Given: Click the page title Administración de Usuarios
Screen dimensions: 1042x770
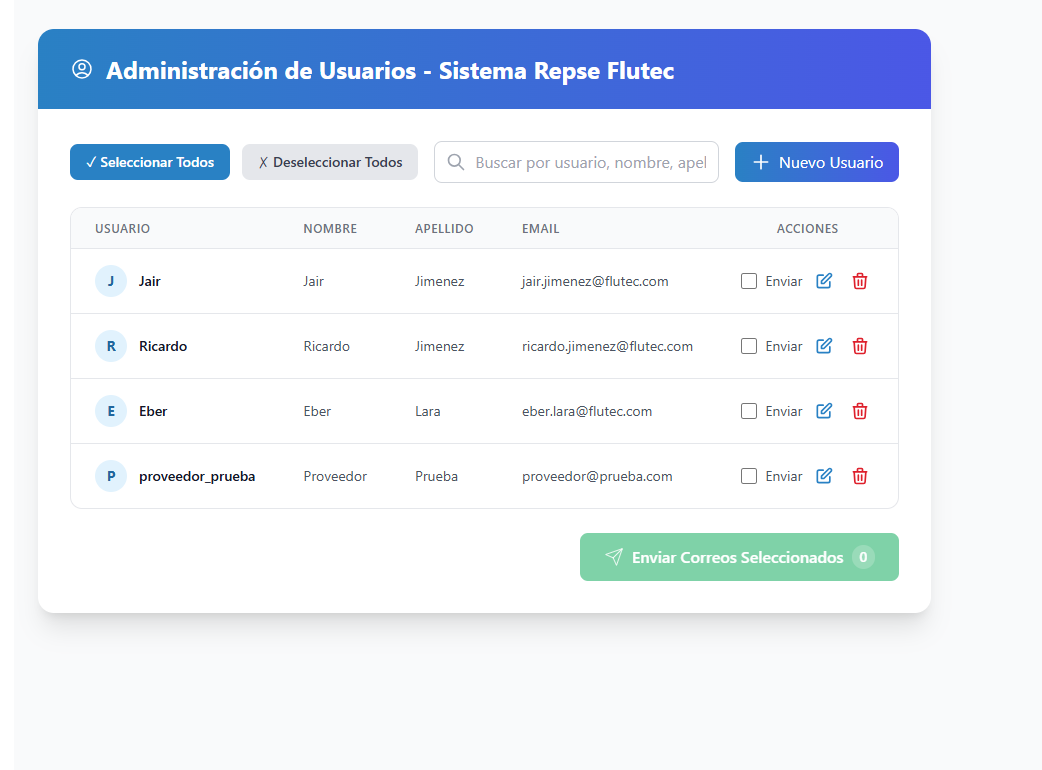Looking at the screenshot, I should click(x=390, y=70).
